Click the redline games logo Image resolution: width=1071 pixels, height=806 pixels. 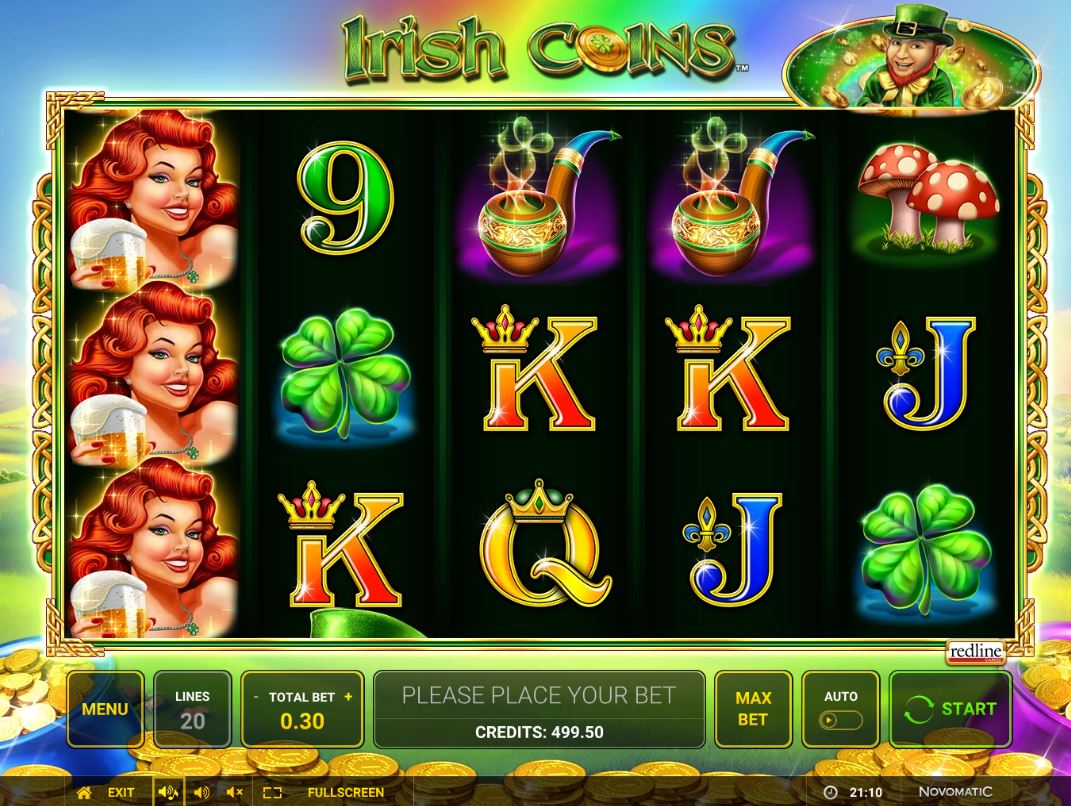tap(976, 652)
